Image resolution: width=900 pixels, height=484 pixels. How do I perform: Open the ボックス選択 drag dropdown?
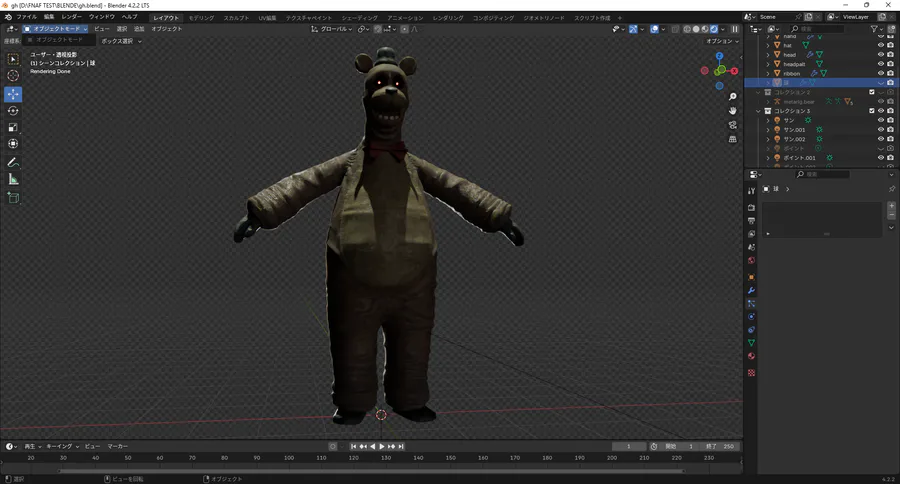coord(121,41)
